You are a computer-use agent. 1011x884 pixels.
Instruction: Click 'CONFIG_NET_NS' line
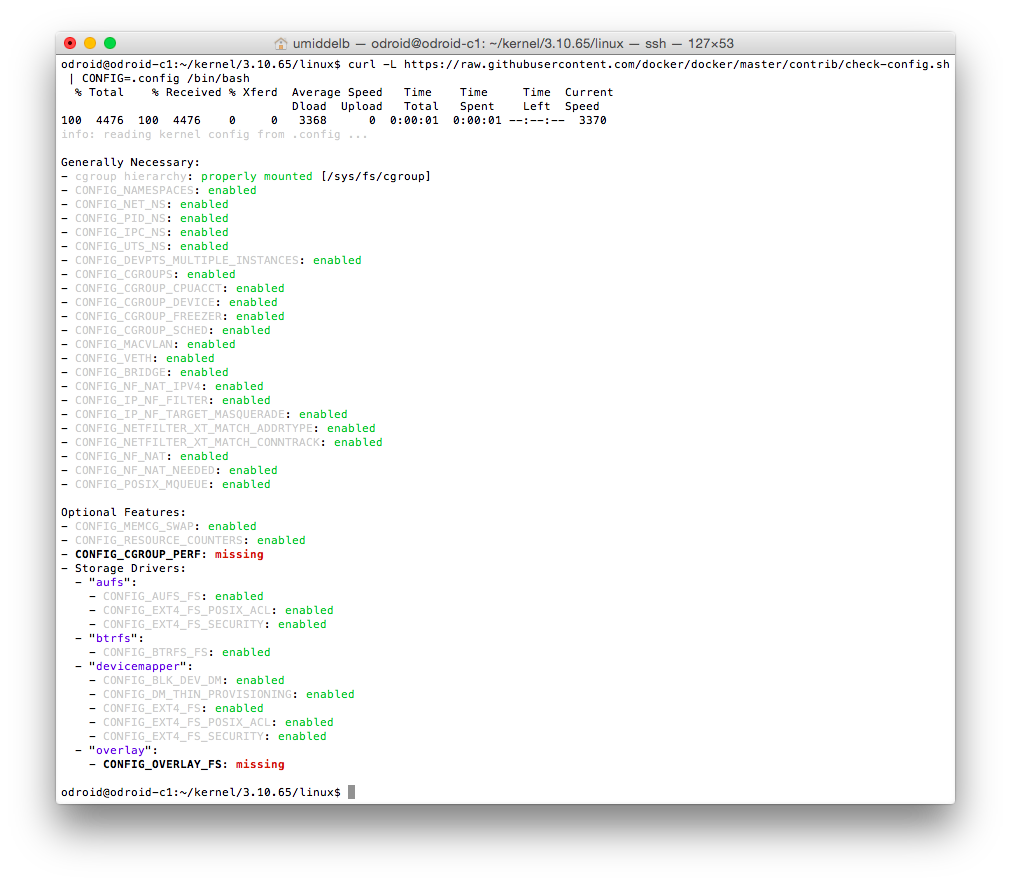[x=145, y=204]
